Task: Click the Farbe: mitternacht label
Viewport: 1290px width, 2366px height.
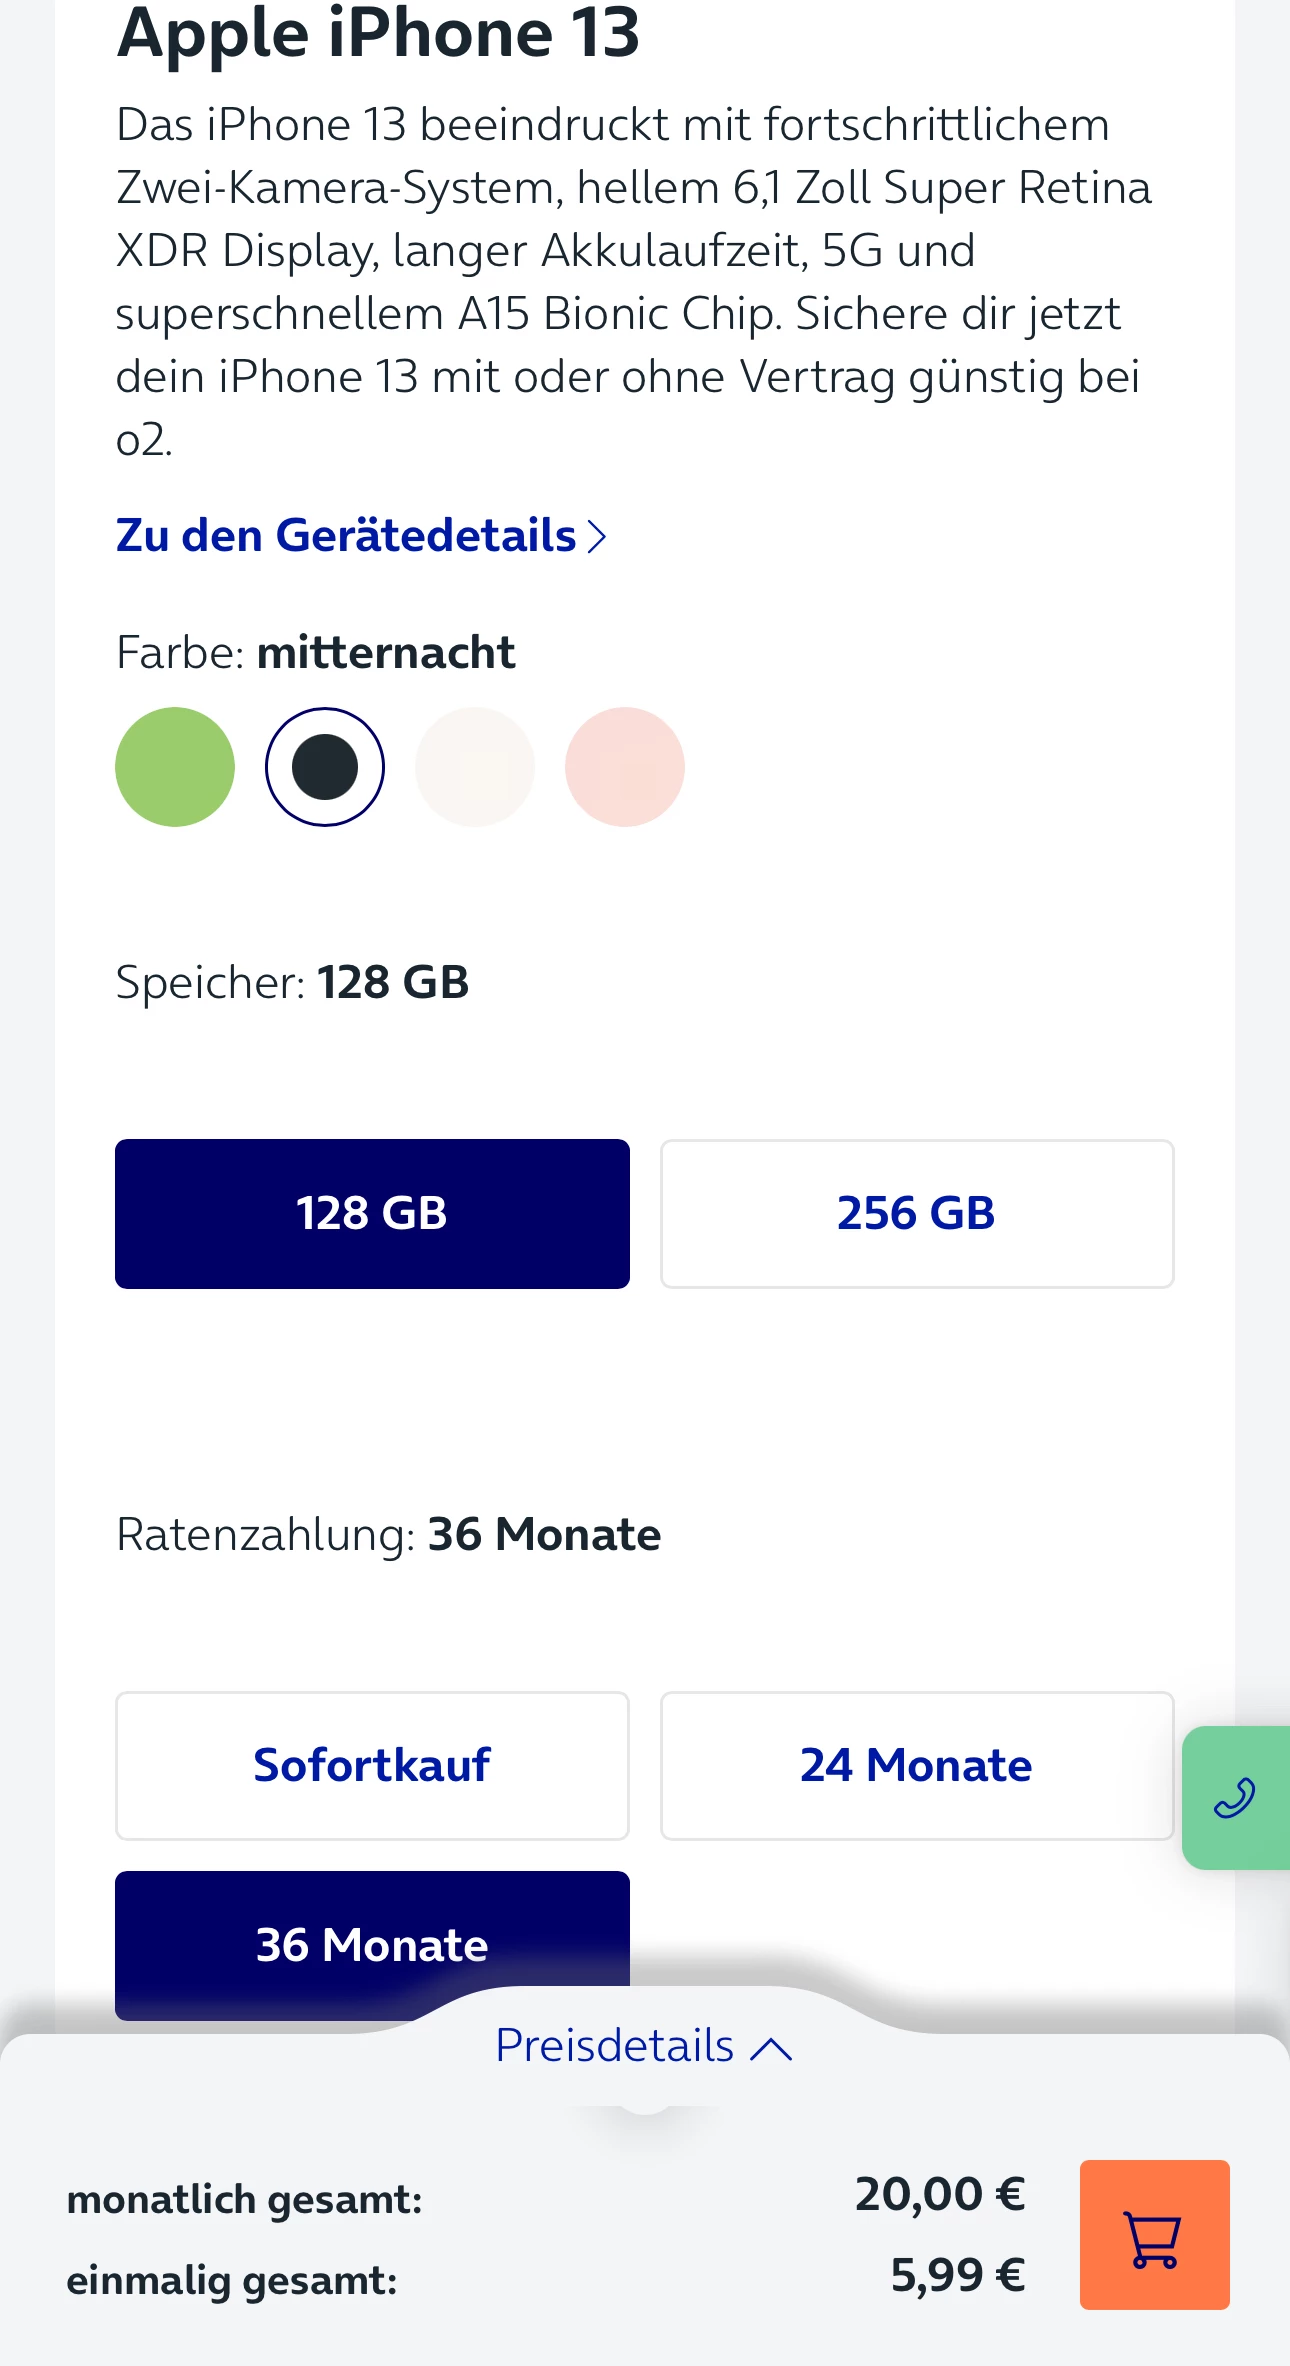Action: click(x=315, y=653)
